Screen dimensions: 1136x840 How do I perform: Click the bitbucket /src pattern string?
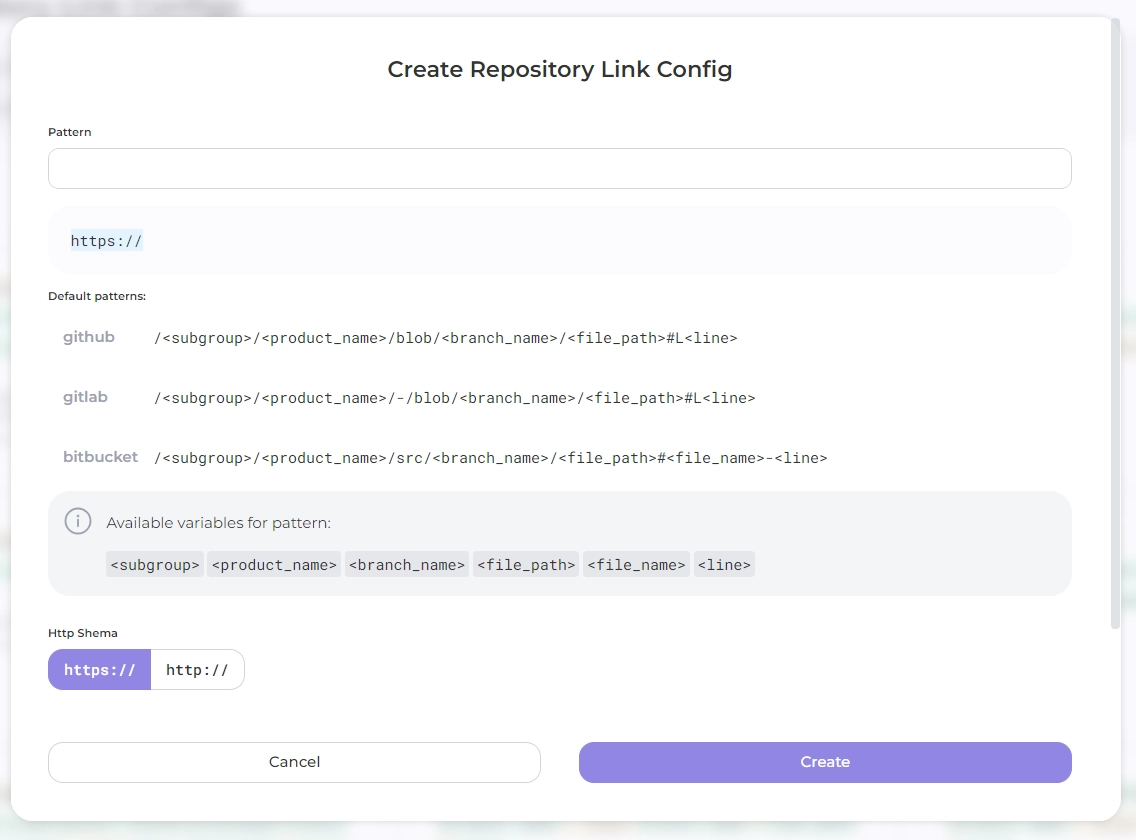click(490, 458)
